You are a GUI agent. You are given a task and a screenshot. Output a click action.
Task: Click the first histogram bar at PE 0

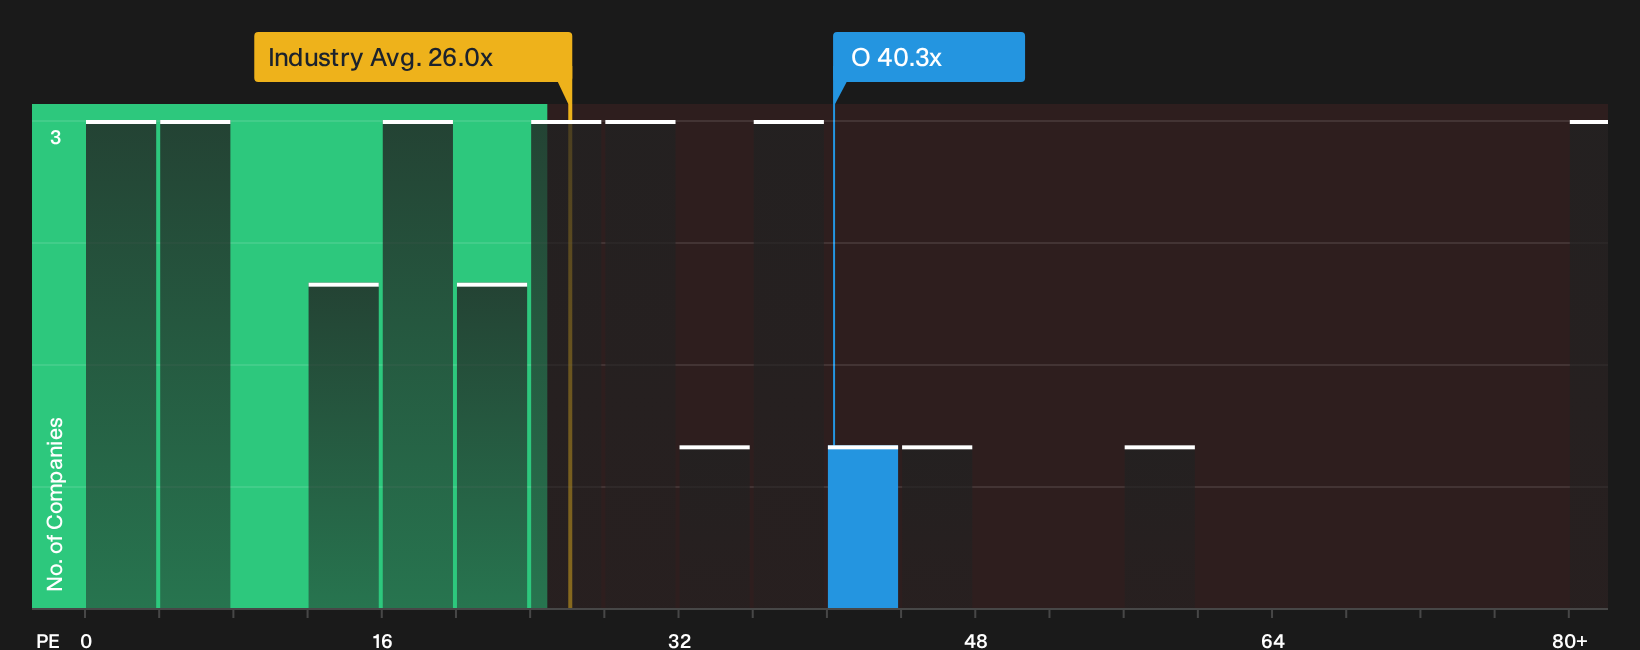[x=121, y=364]
